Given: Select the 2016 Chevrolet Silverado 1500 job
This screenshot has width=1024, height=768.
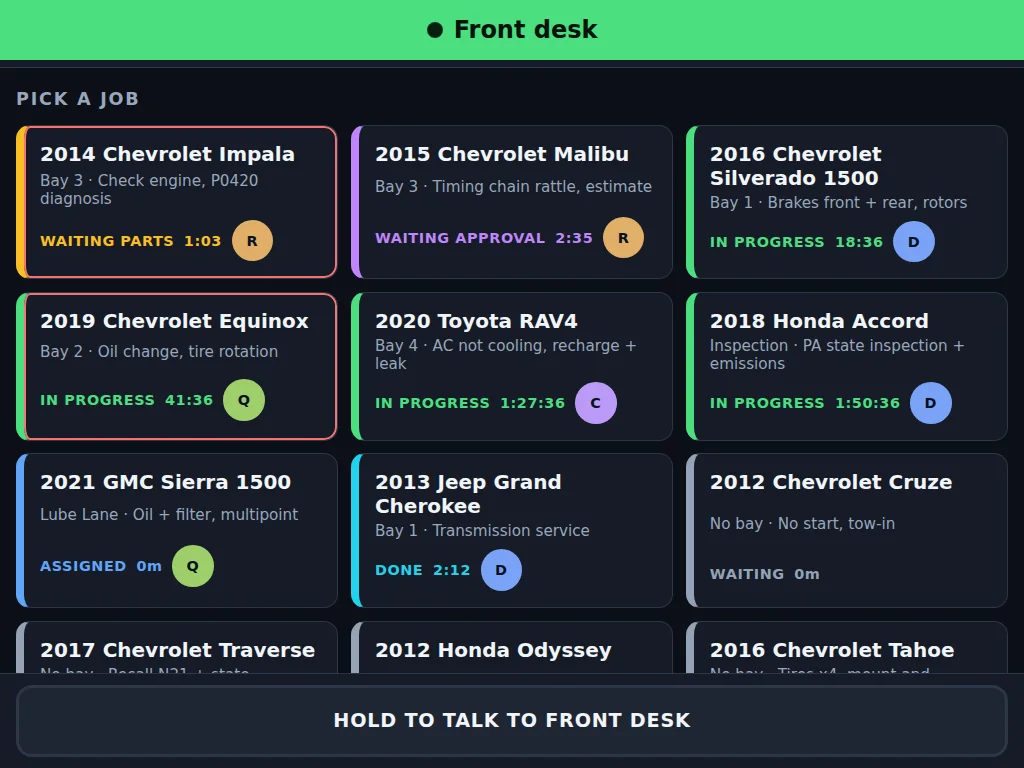Looking at the screenshot, I should pos(847,202).
